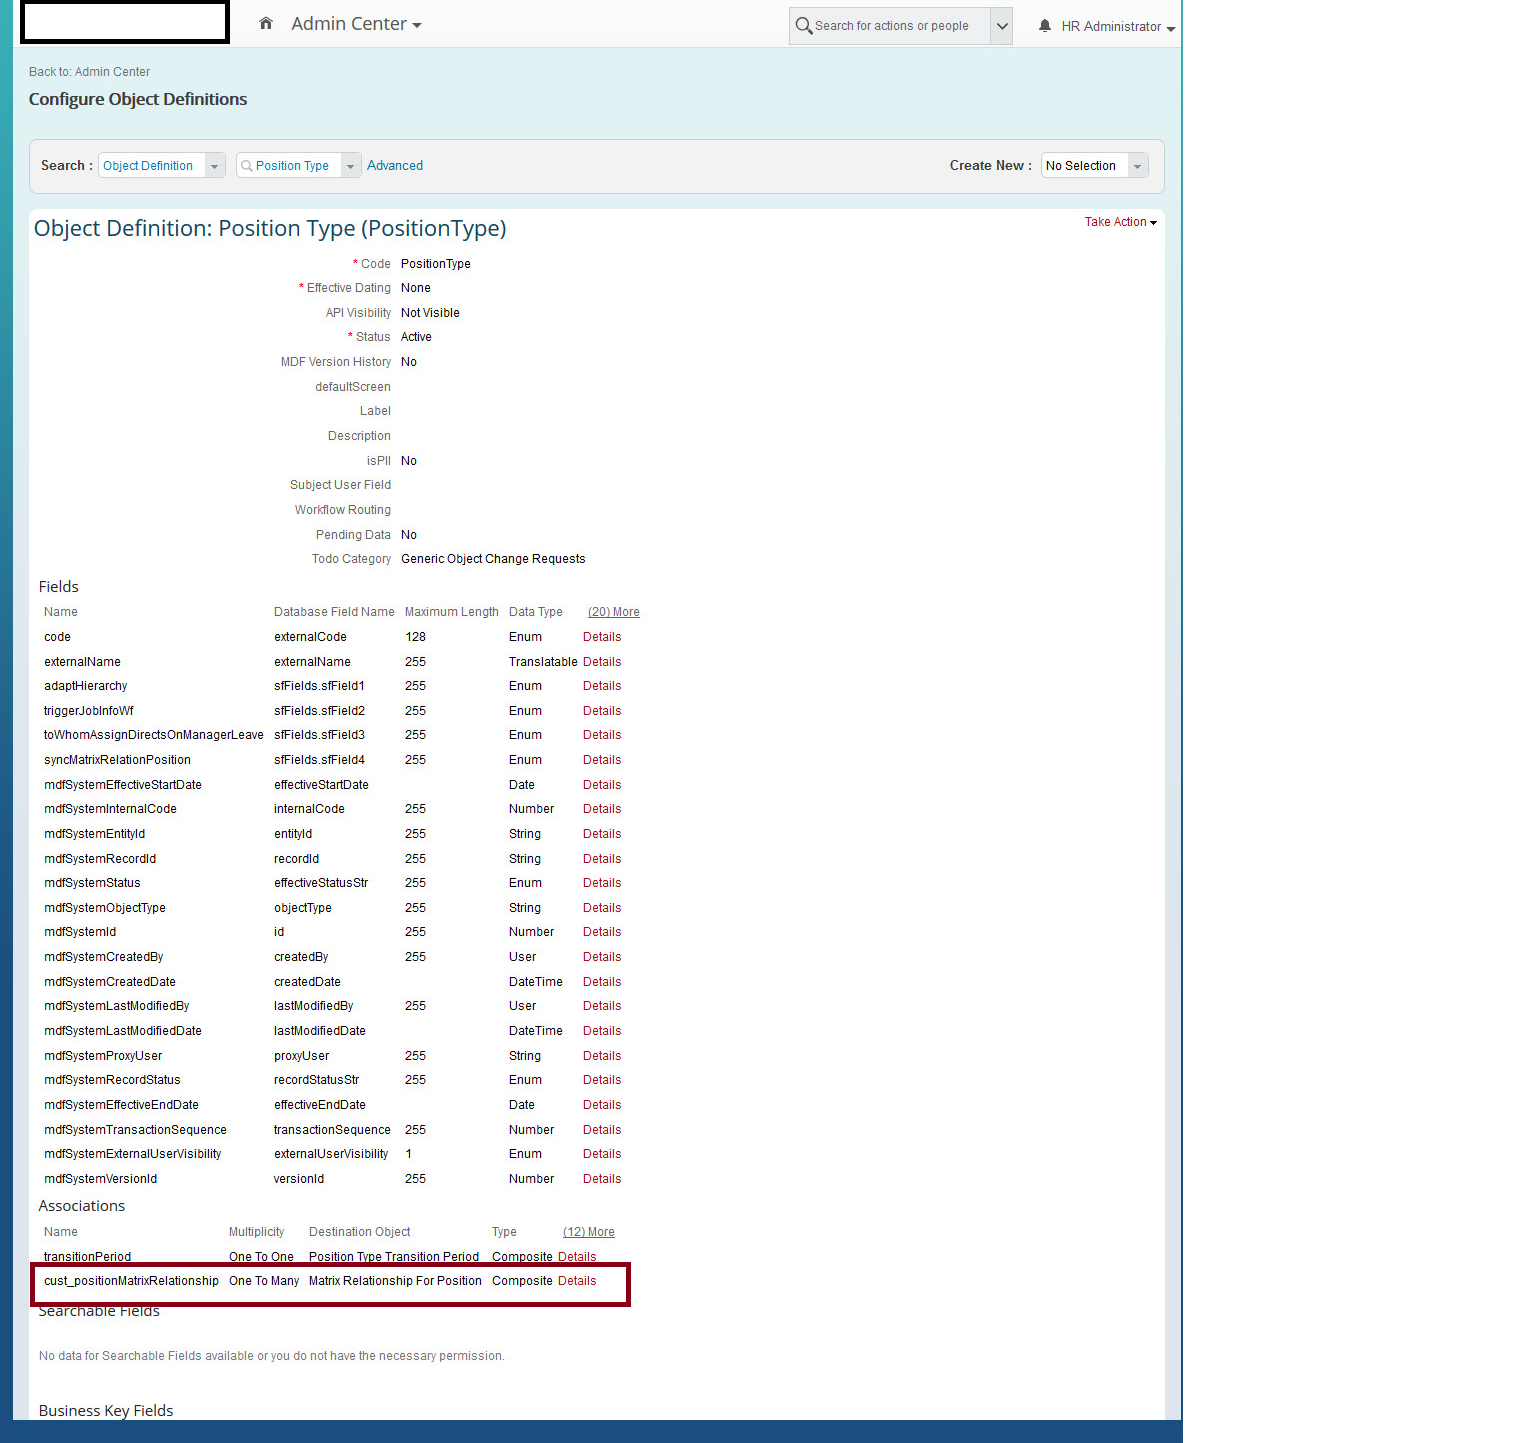Click the sfFields.sfField1 database name
This screenshot has width=1536, height=1443.
tap(319, 686)
